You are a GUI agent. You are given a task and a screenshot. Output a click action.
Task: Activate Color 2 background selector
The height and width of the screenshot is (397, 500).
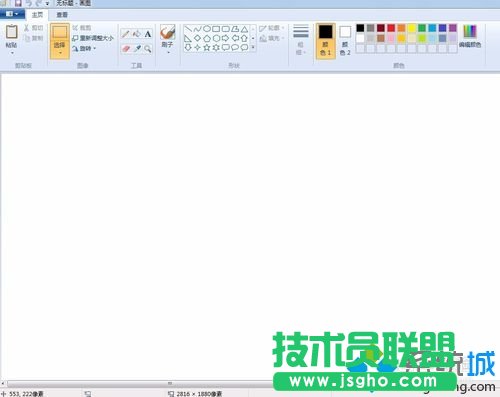(345, 41)
